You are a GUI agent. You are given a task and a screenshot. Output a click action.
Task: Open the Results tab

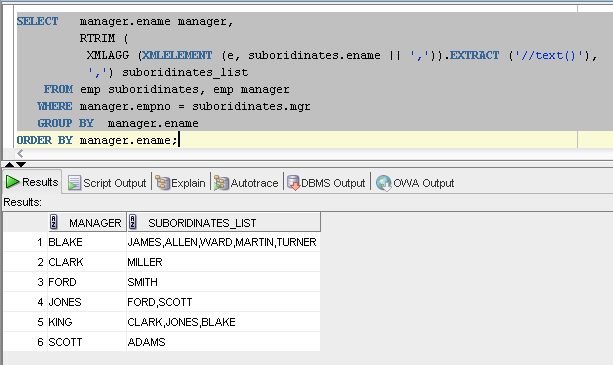tap(32, 182)
